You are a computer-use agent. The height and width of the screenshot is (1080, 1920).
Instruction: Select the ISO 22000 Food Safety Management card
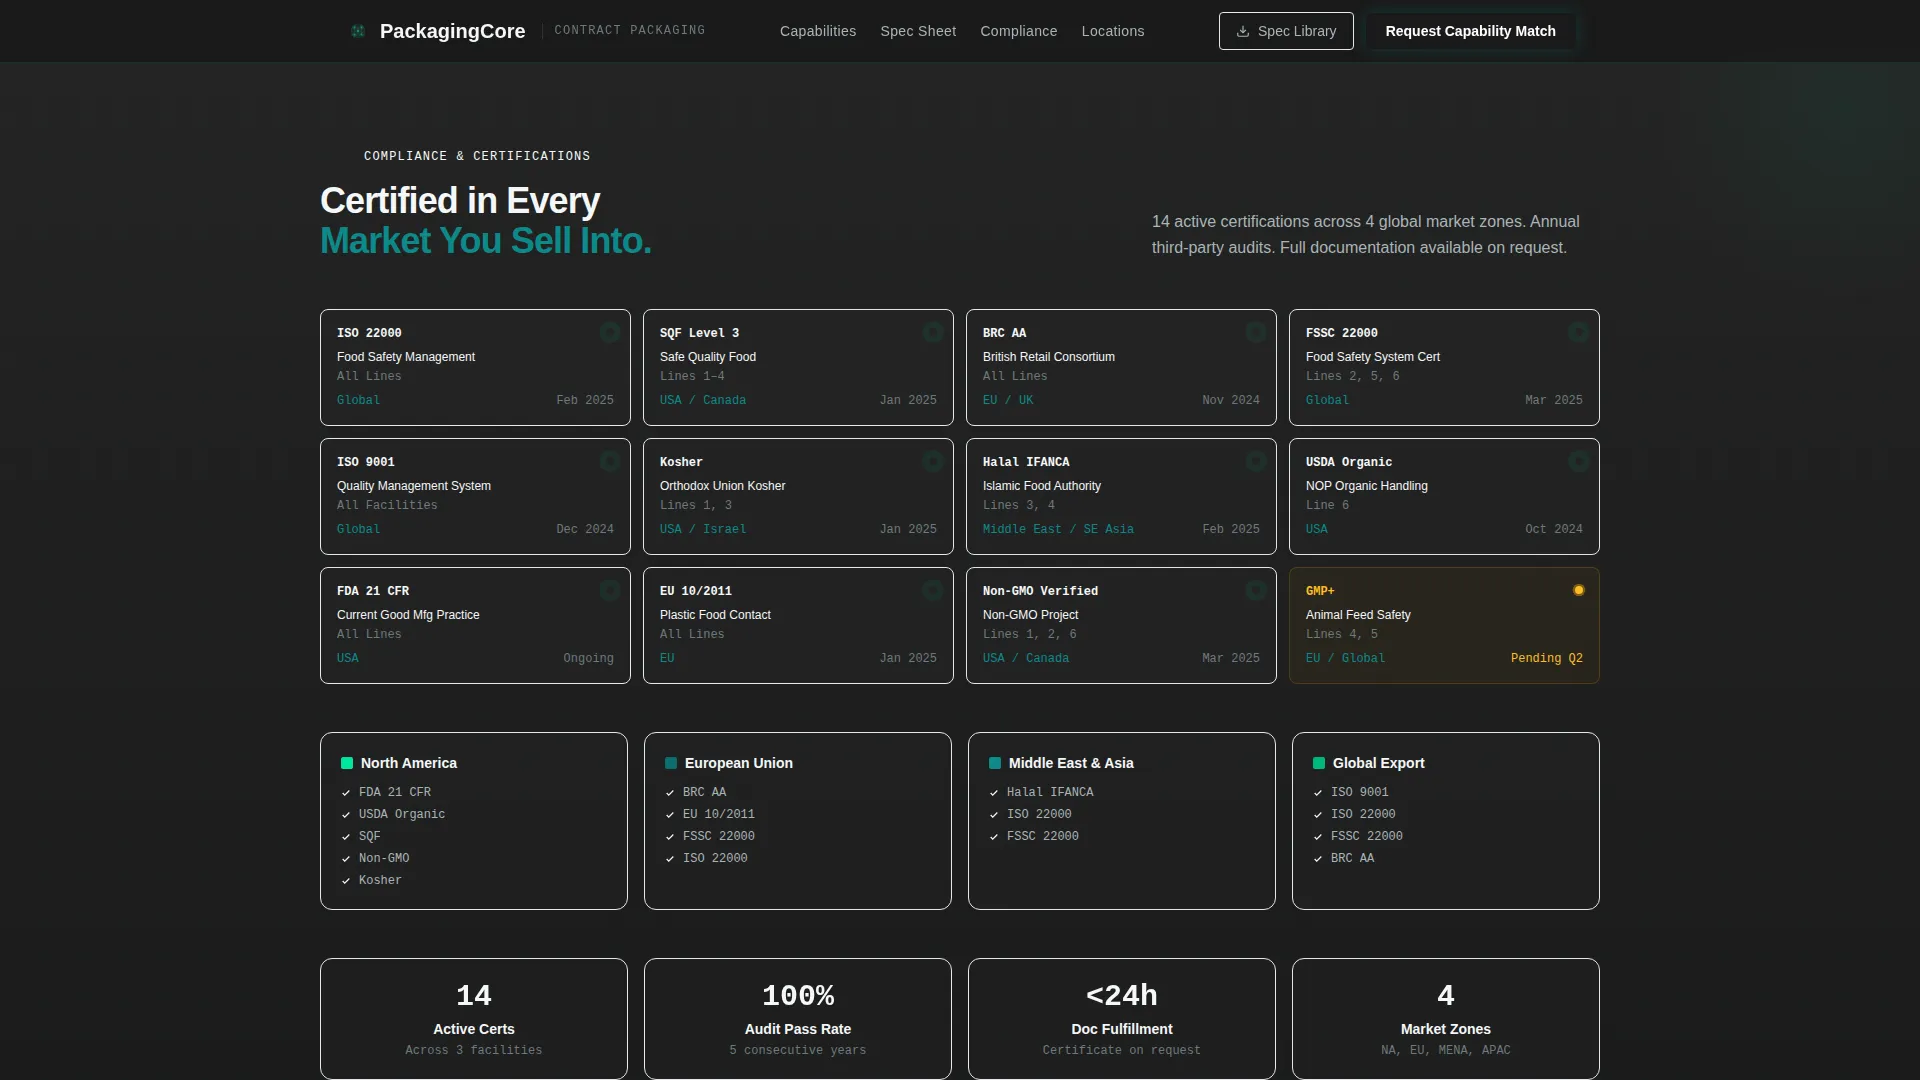point(475,367)
